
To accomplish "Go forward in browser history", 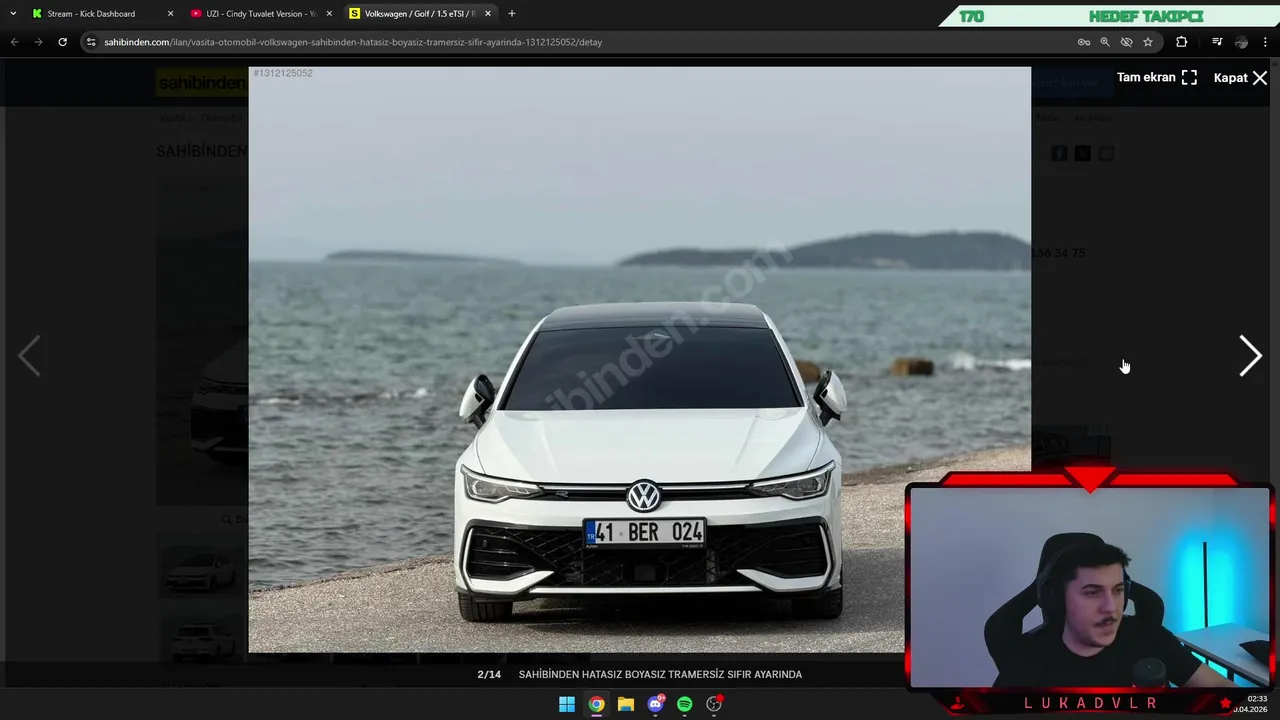I will [x=38, y=42].
